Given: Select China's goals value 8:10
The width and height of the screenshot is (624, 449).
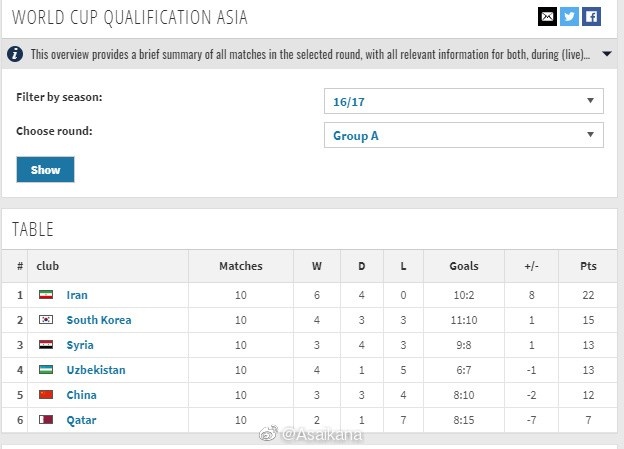Looking at the screenshot, I should coord(464,395).
